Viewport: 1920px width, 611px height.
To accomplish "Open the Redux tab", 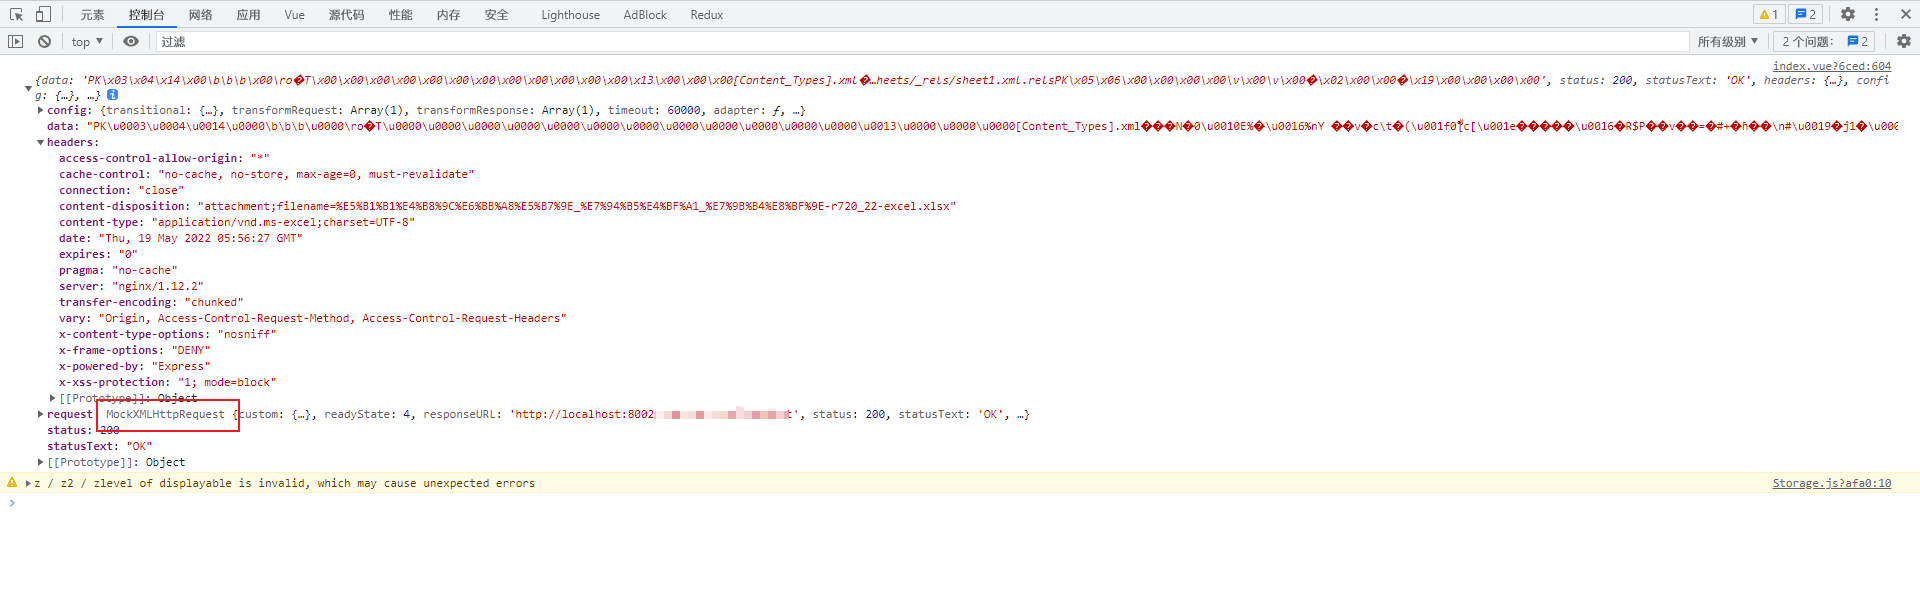I will pos(707,14).
